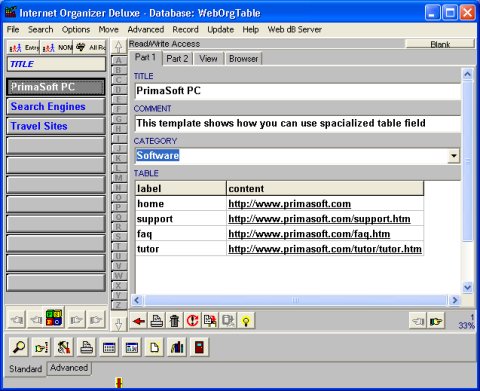
Task: Select the Travel Sites record
Action: [x=56, y=126]
